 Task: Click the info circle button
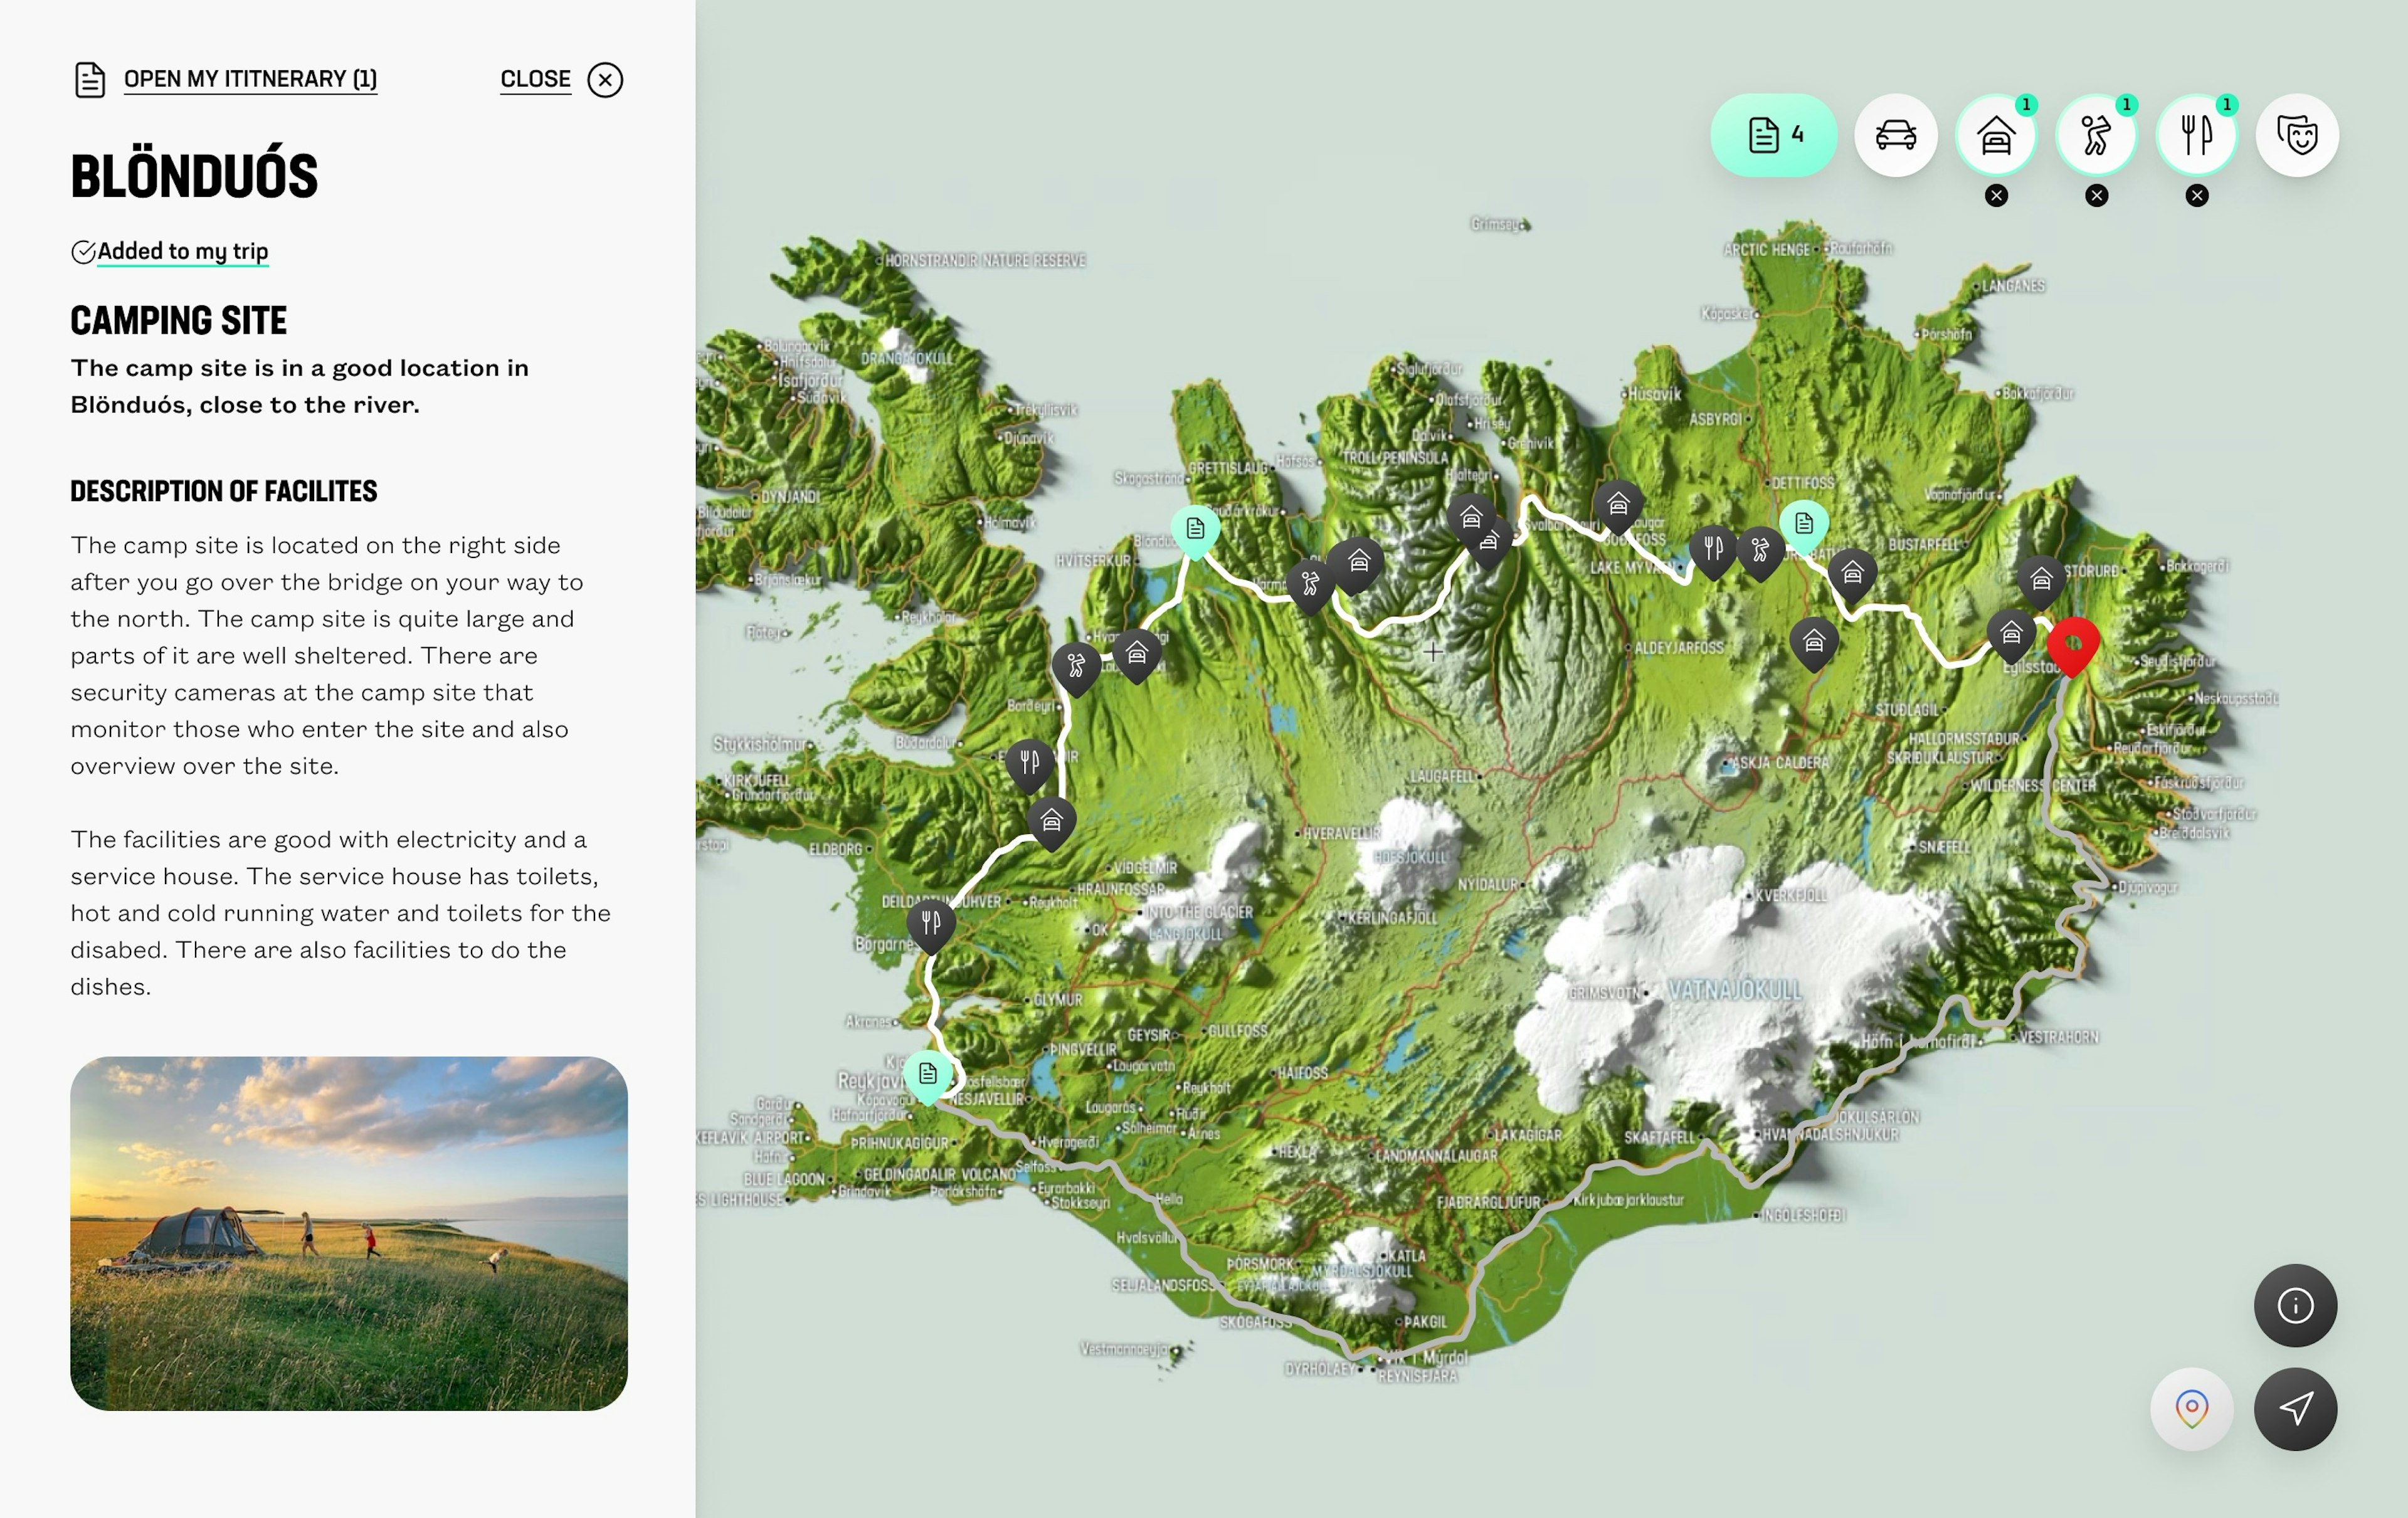click(2295, 1305)
